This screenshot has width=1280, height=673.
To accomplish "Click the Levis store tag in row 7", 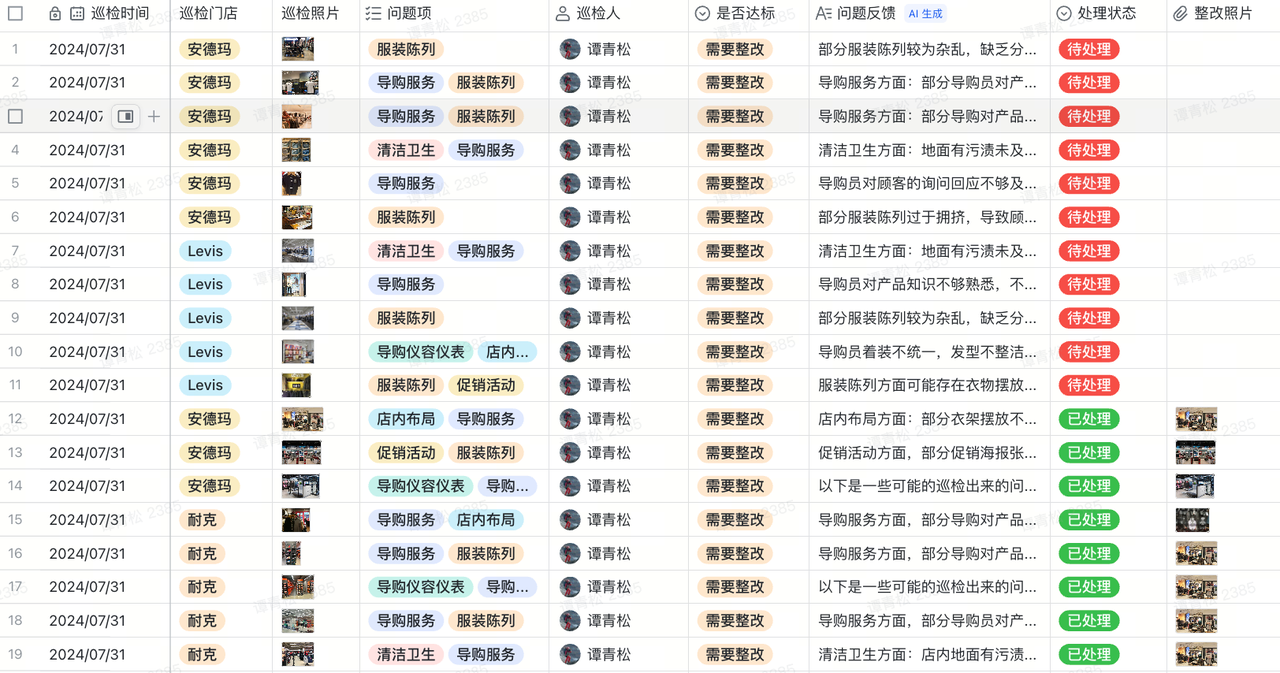I will [x=205, y=251].
